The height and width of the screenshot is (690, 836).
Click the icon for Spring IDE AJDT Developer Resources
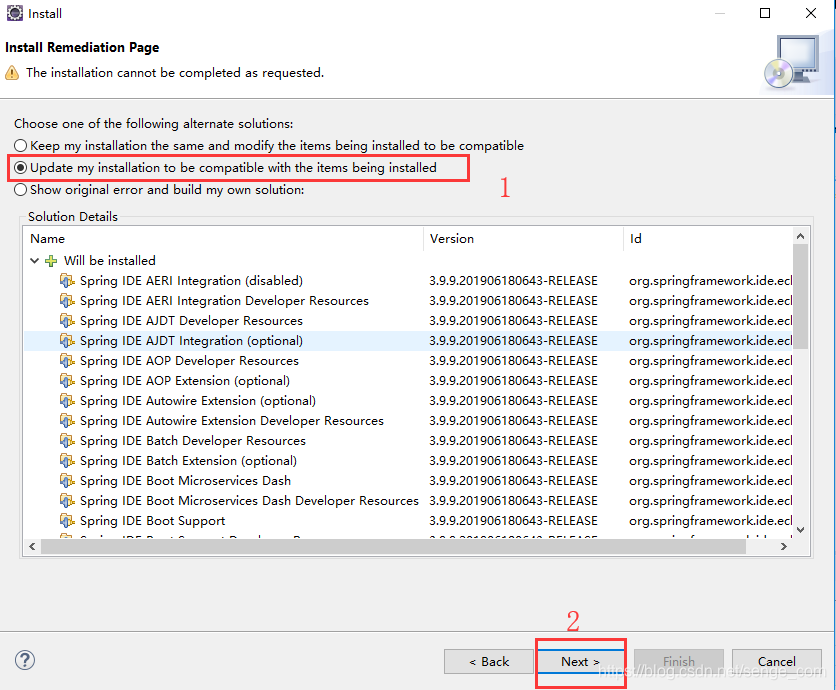click(67, 320)
